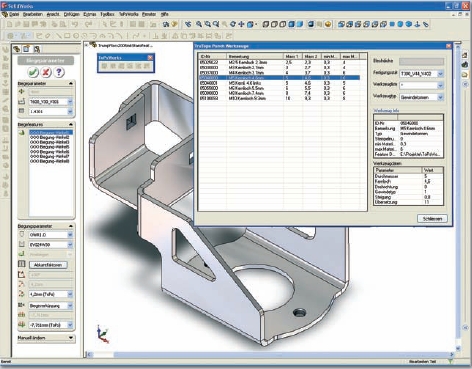Activate the pan view cross-arrows tool
The image size is (472, 369).
[241, 24]
